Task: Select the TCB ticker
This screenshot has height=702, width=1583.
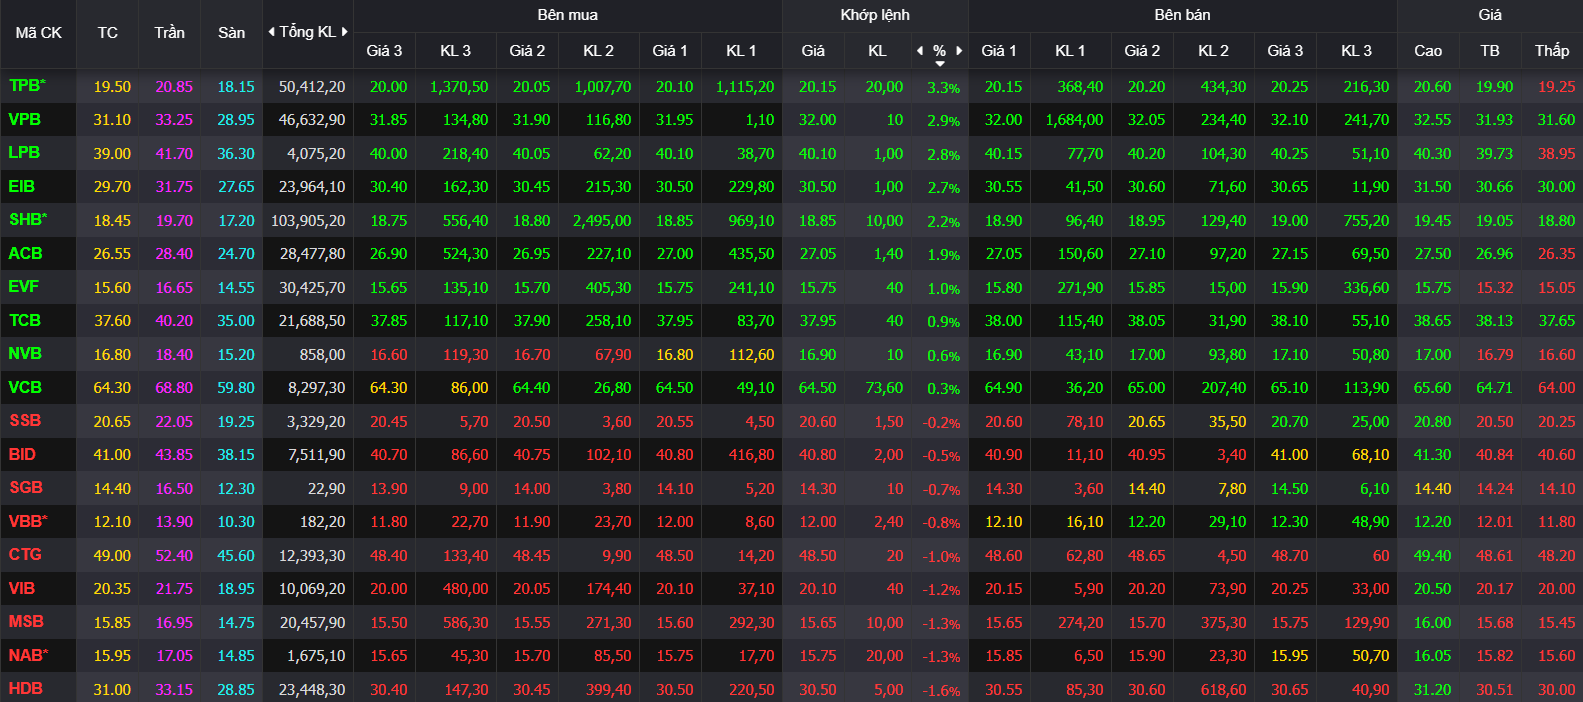Action: click(x=25, y=321)
